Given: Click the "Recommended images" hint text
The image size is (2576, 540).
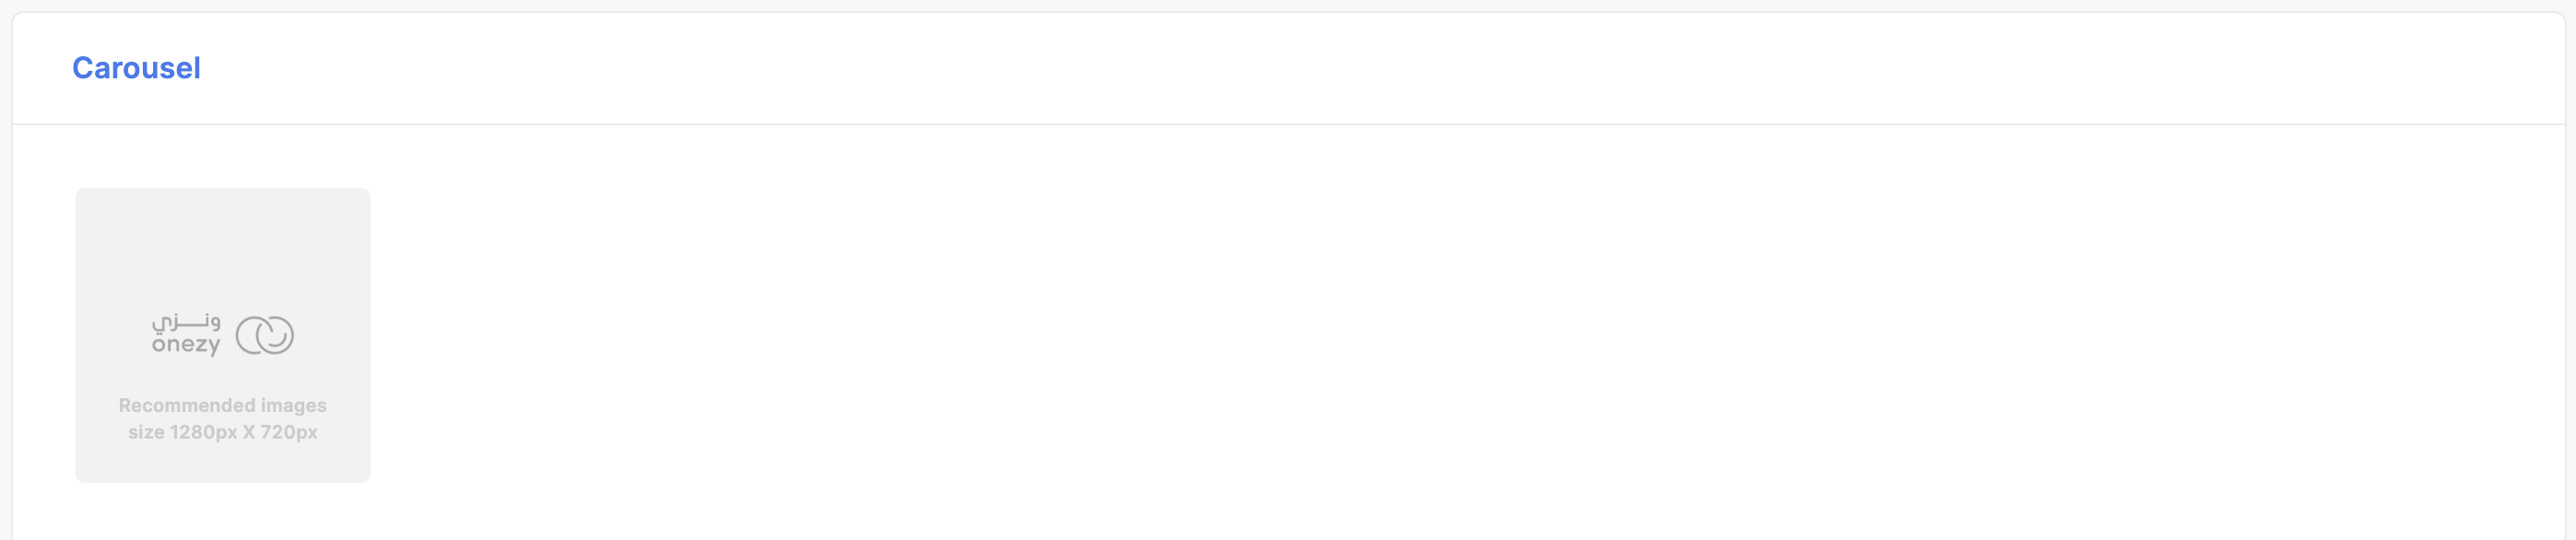Looking at the screenshot, I should point(223,405).
